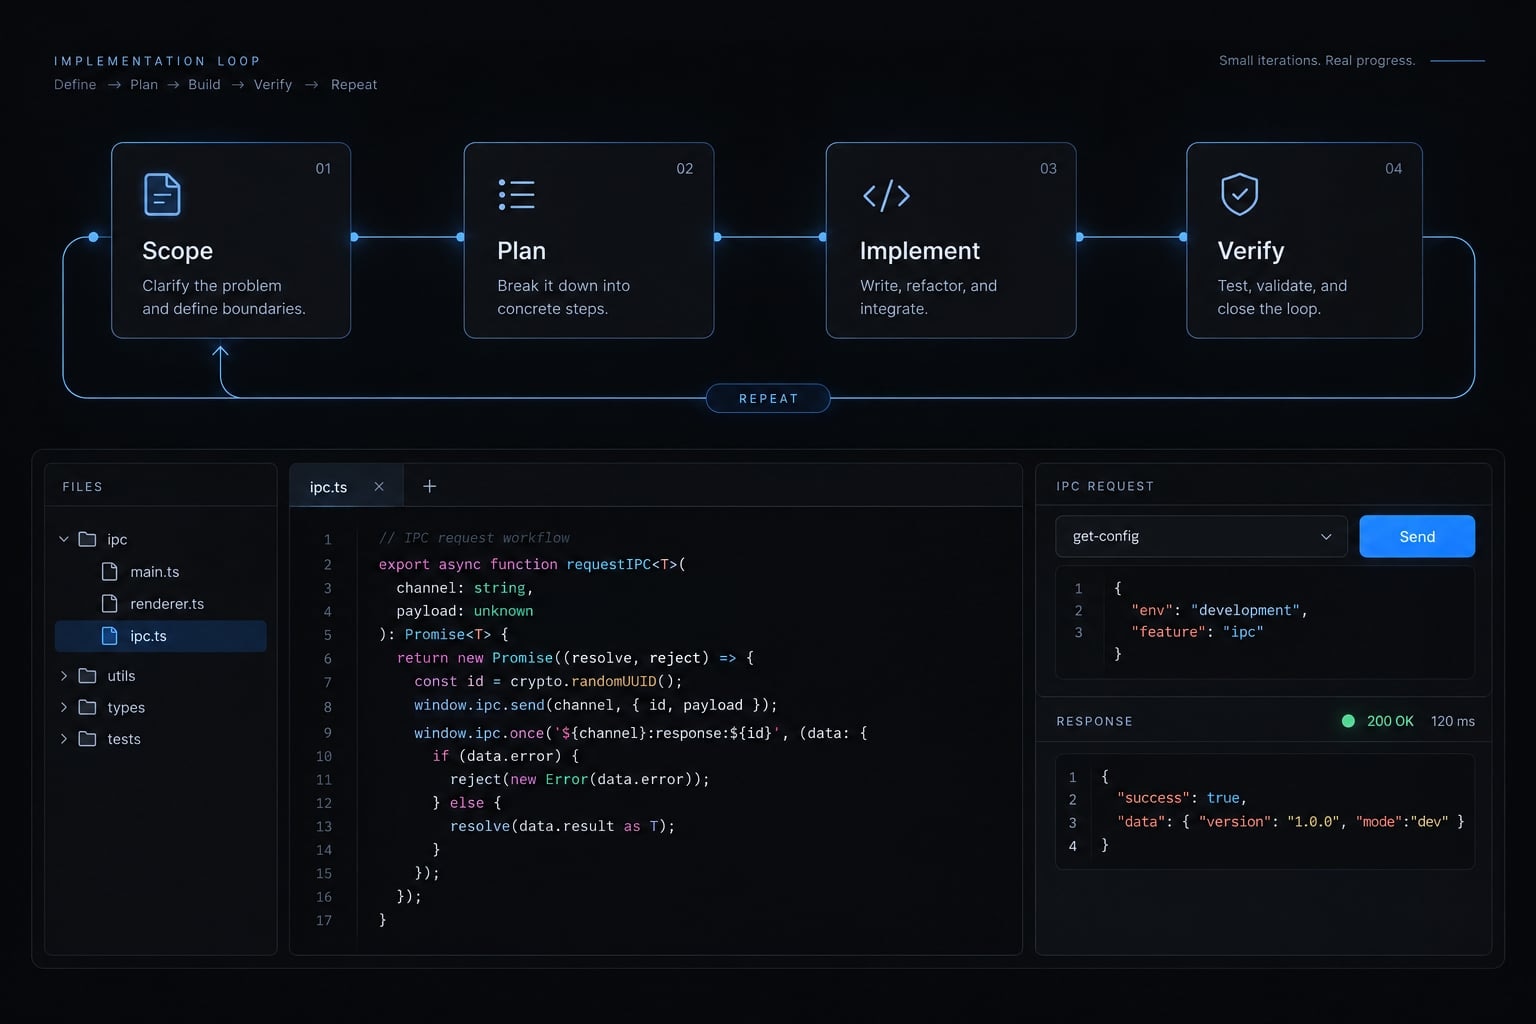Expand the utils folder chevron
This screenshot has width=1536, height=1024.
click(x=64, y=675)
